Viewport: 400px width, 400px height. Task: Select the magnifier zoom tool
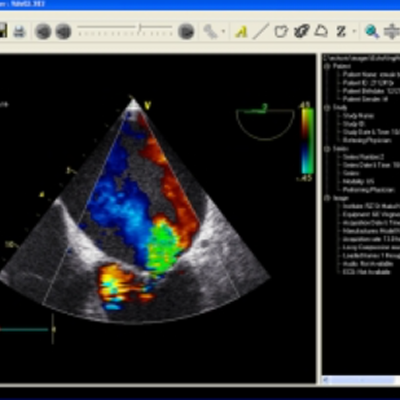coord(372,31)
